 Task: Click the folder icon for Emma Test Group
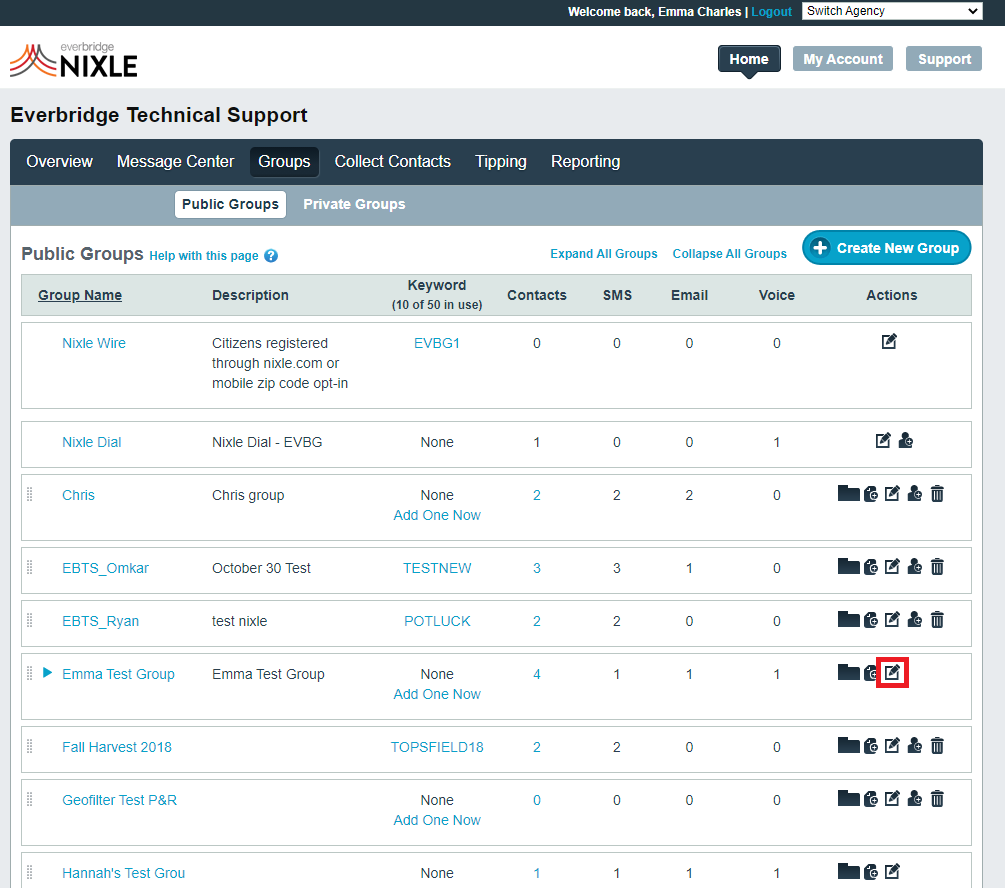[x=849, y=673]
